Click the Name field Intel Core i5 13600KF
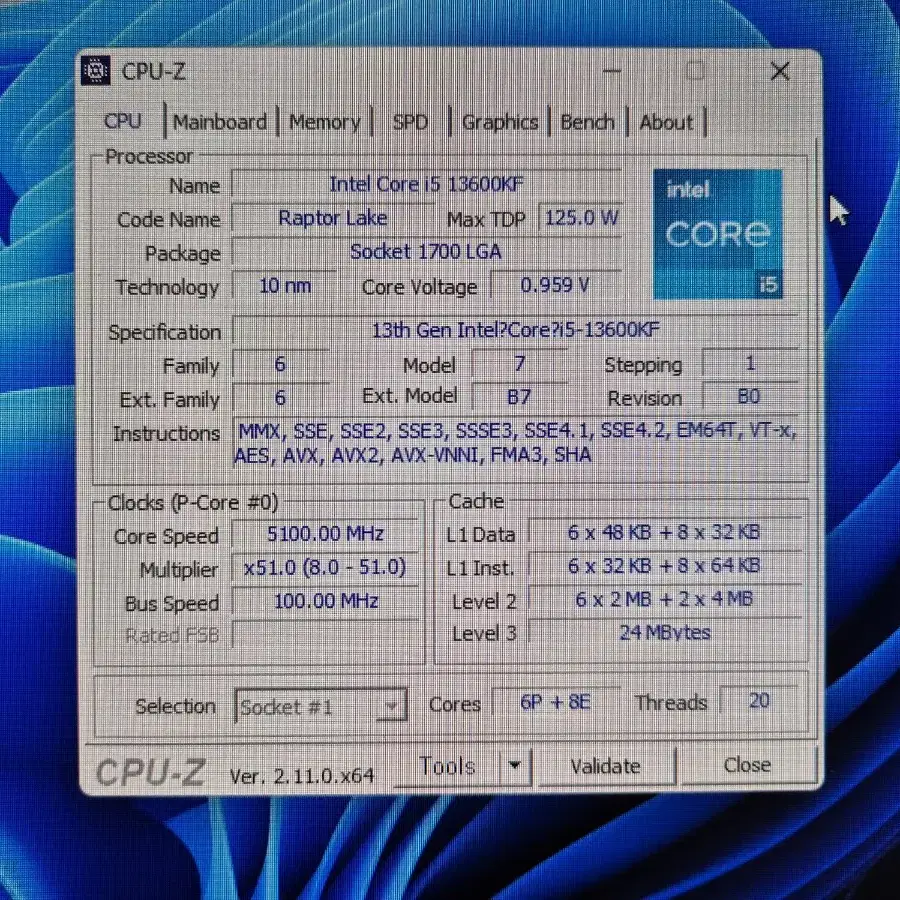 pyautogui.click(x=426, y=184)
